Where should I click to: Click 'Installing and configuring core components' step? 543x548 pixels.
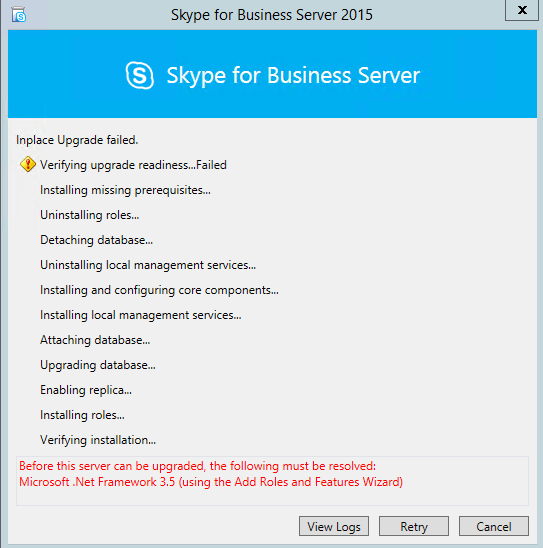(159, 290)
